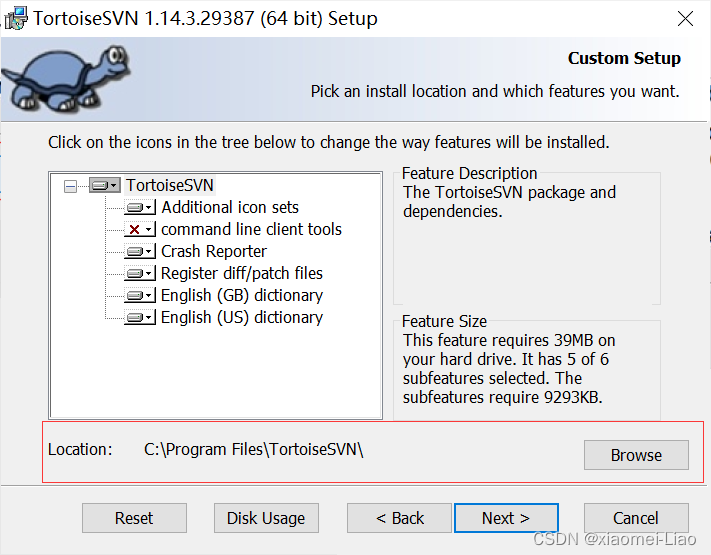Select Additional icon sets tree row
This screenshot has height=555, width=711.
click(230, 207)
